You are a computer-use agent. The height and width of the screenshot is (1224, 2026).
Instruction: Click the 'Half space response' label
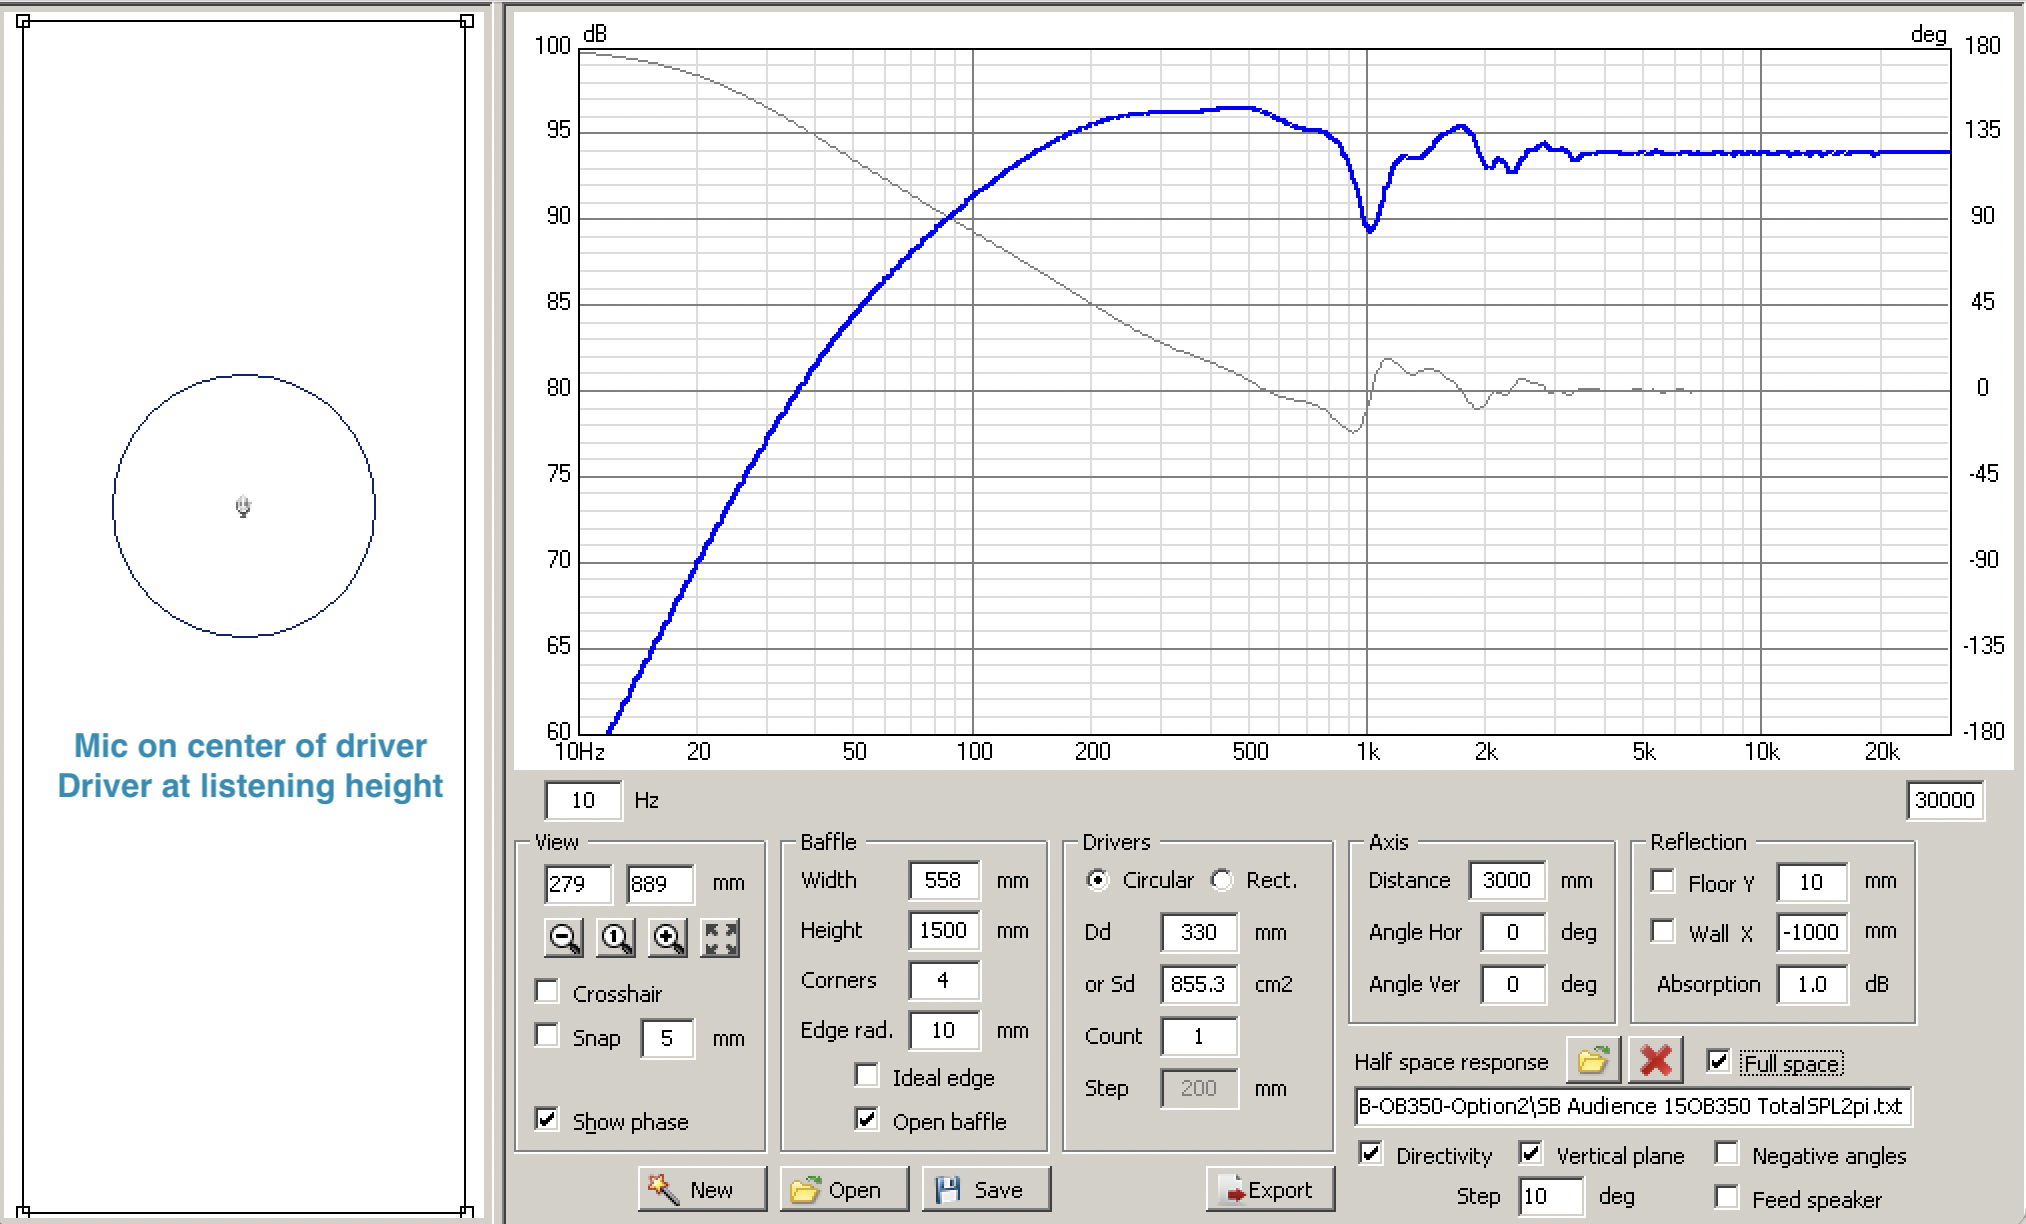1451,1062
